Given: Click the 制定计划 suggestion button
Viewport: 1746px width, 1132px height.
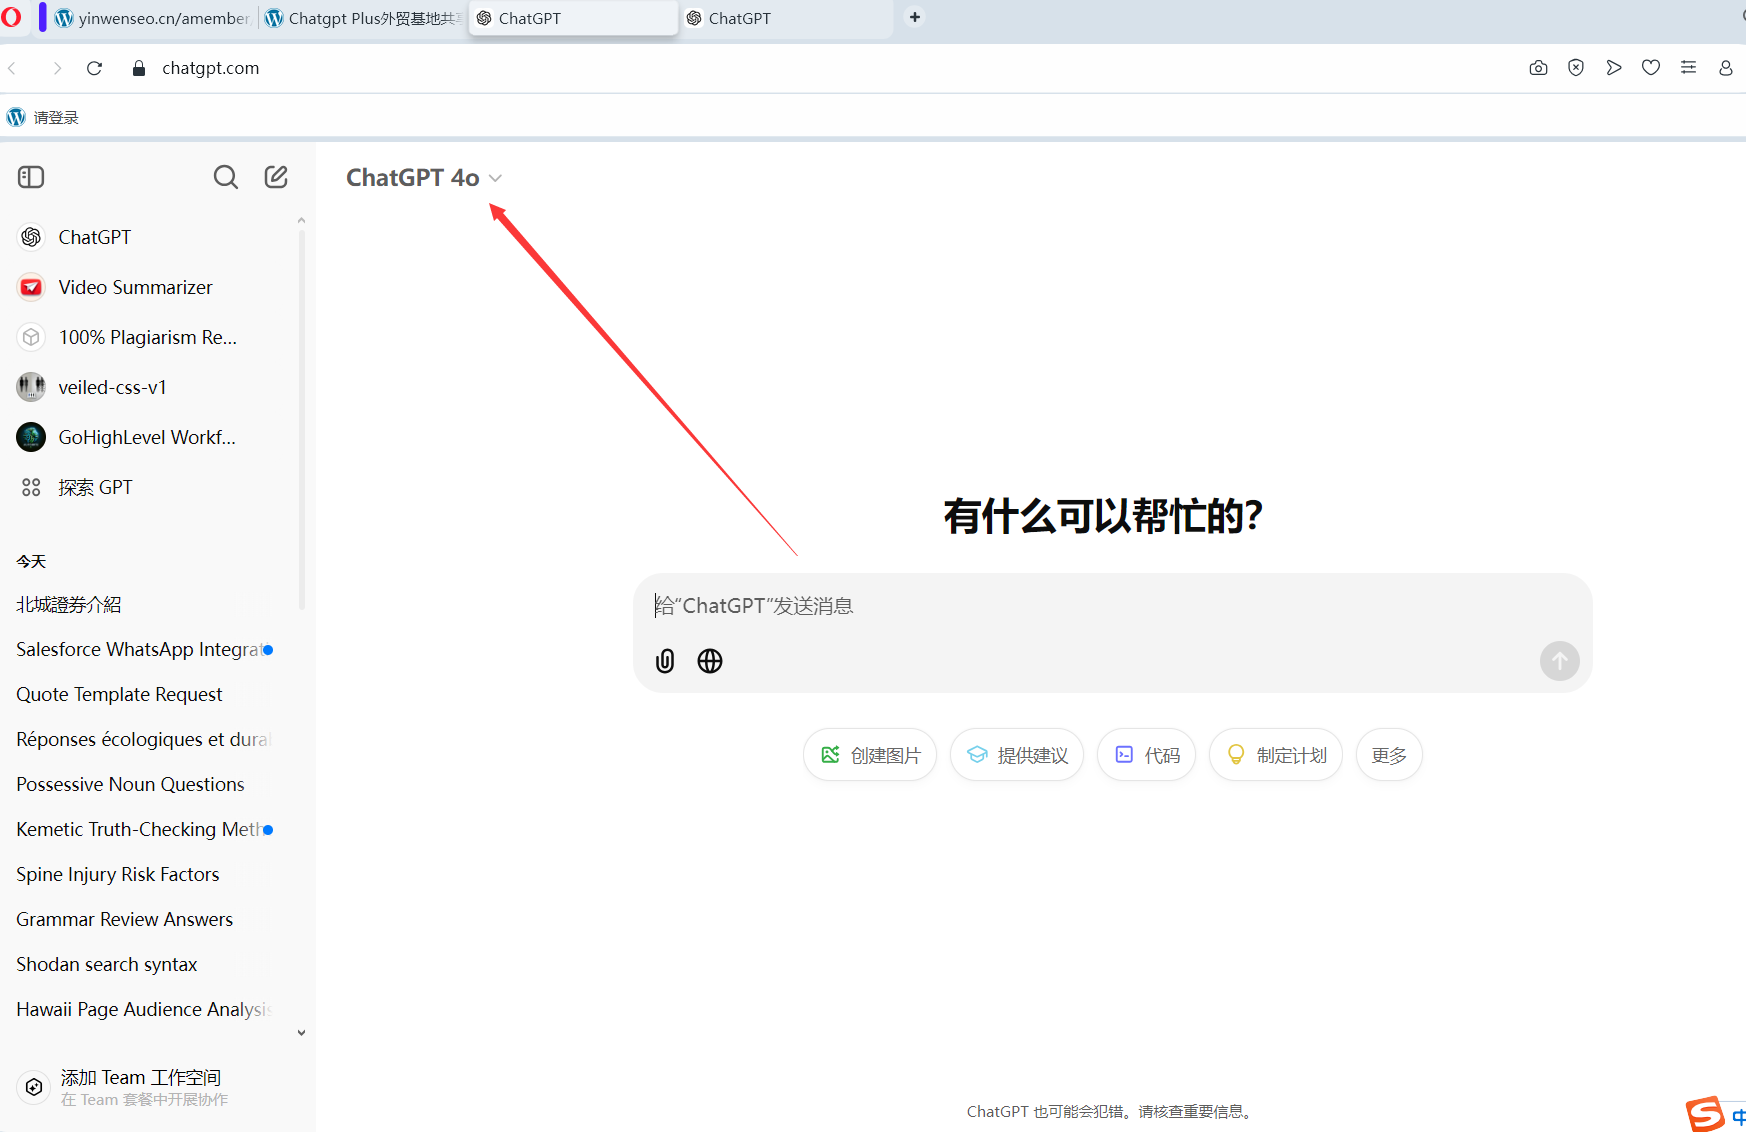Looking at the screenshot, I should (x=1276, y=755).
